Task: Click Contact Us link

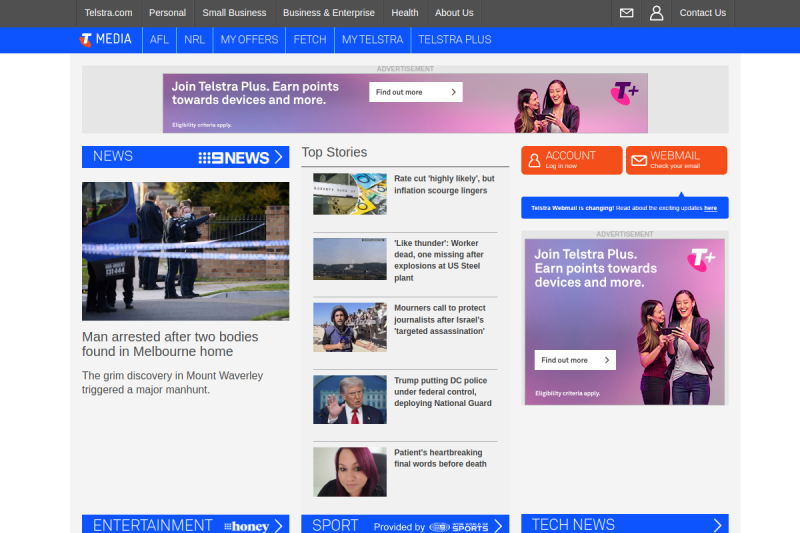Action: click(703, 13)
